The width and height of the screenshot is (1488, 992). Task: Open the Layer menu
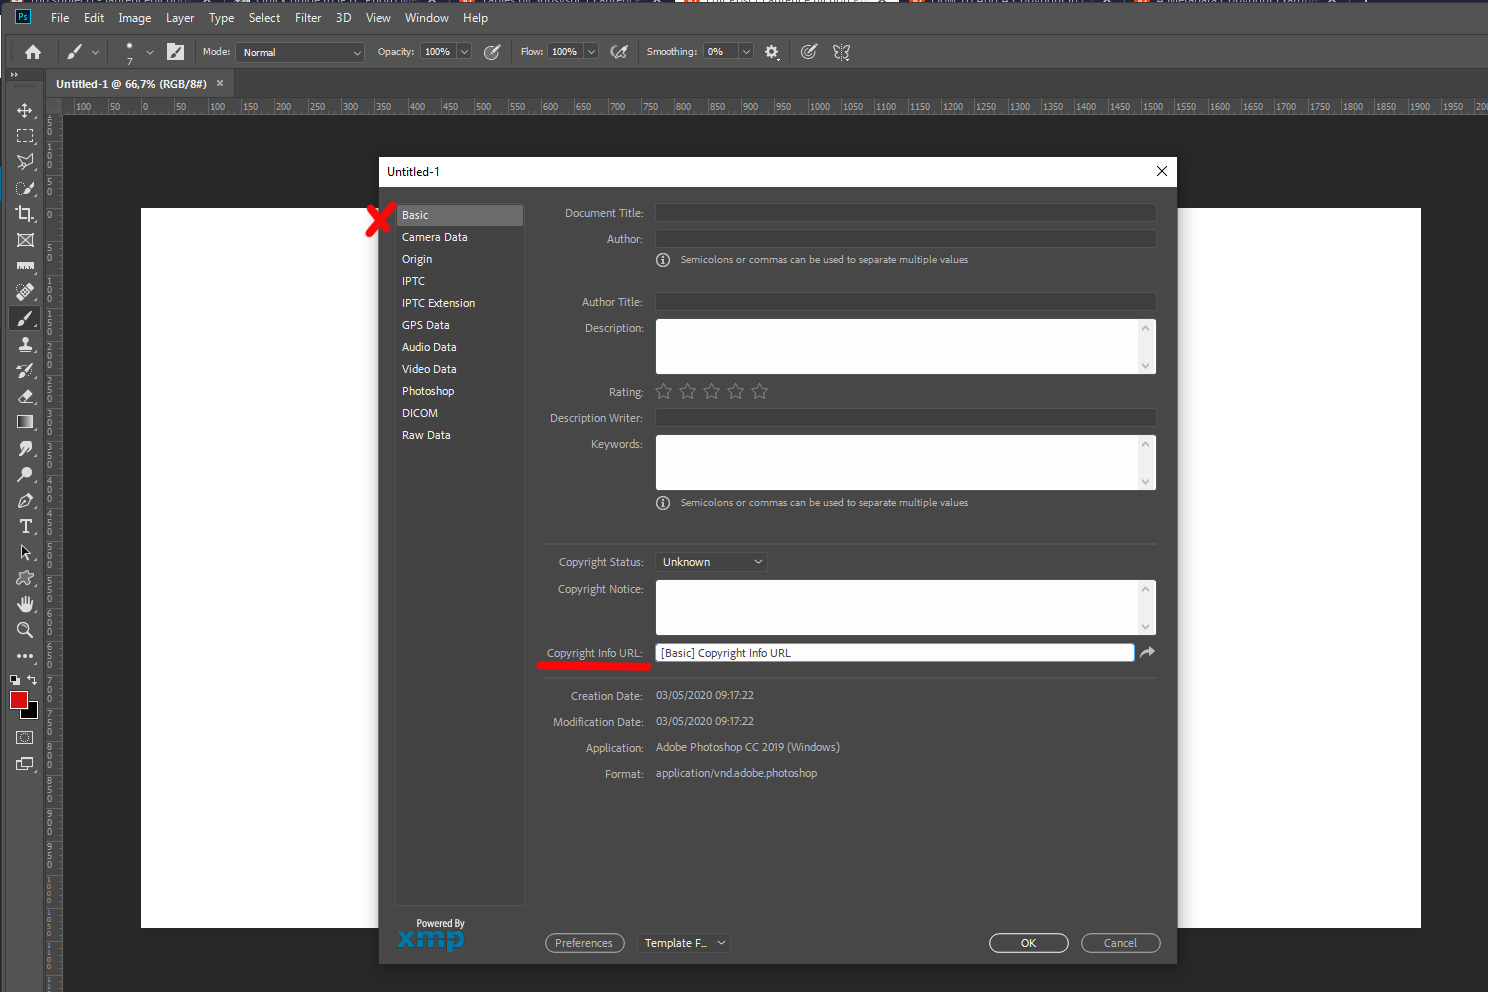click(180, 18)
